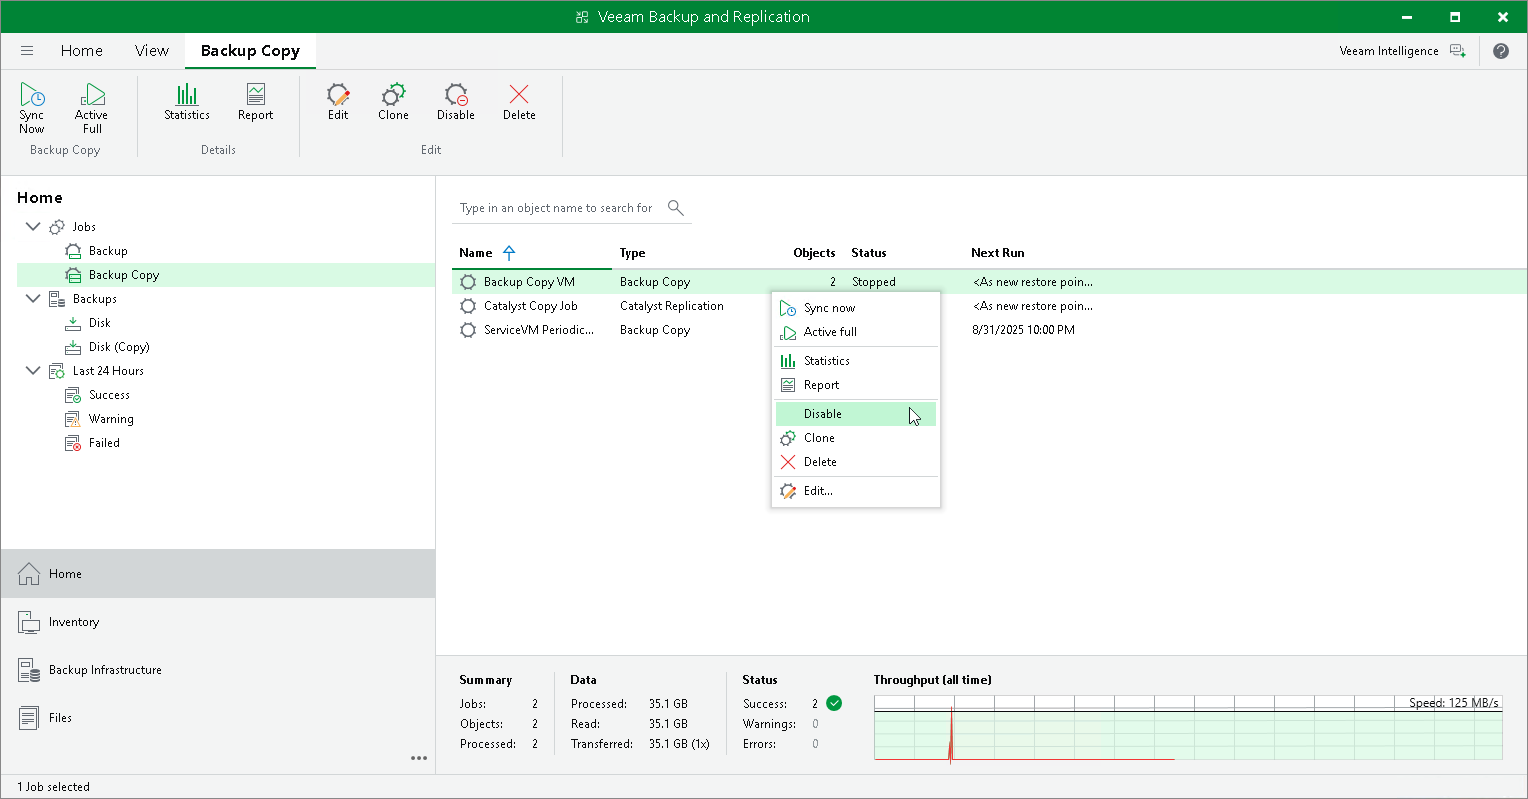
Task: Select Backup under Jobs in tree
Action: point(108,251)
